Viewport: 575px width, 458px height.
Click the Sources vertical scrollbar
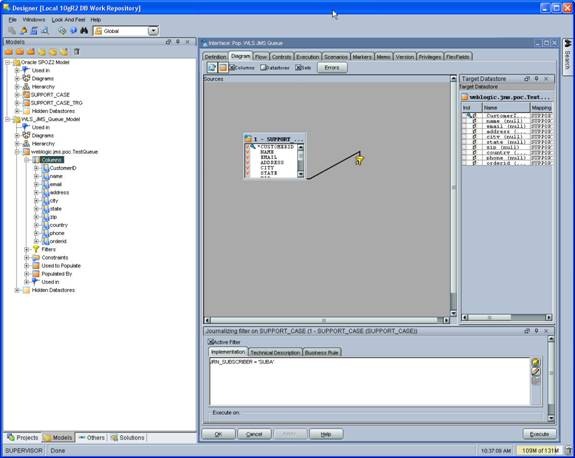click(453, 195)
